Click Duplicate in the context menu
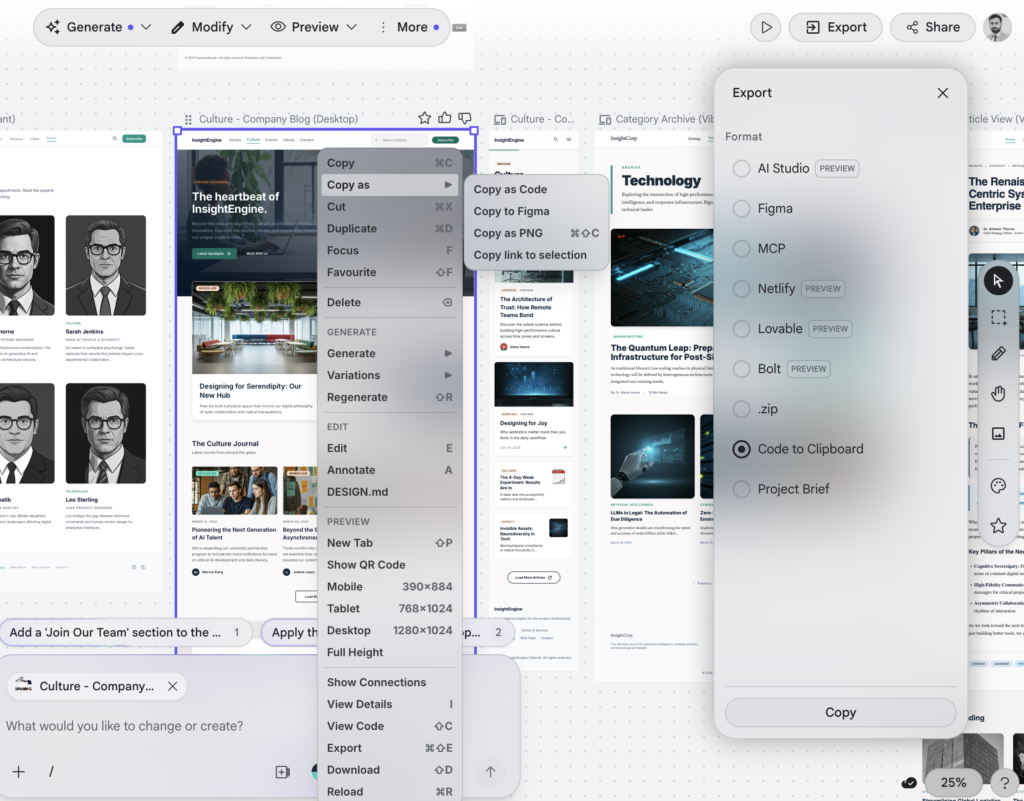Viewport: 1024px width, 801px height. pyautogui.click(x=389, y=228)
